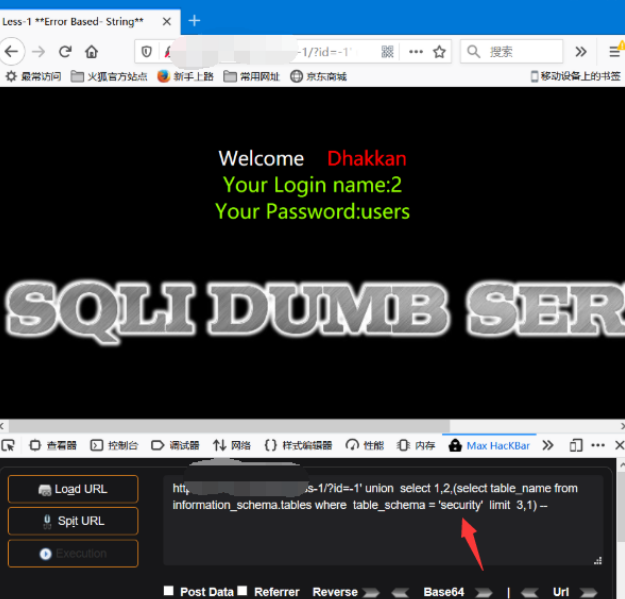Click the Reverse forward arrow
The image size is (625, 599).
pyautogui.click(x=371, y=592)
